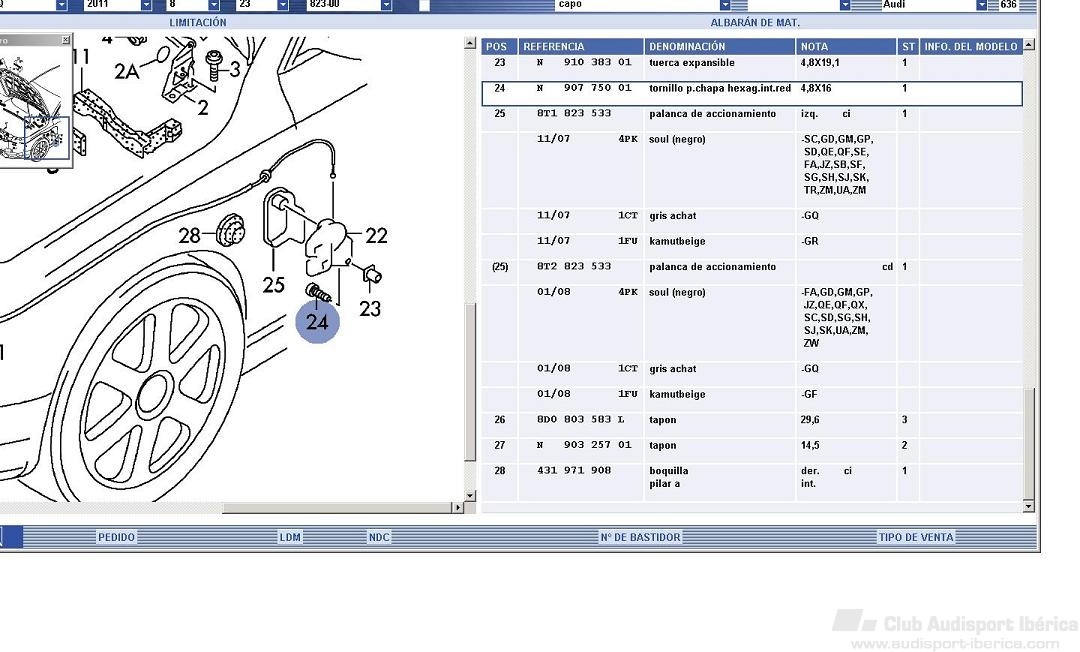Open the capo dropdown arrow

pyautogui.click(x=726, y=6)
